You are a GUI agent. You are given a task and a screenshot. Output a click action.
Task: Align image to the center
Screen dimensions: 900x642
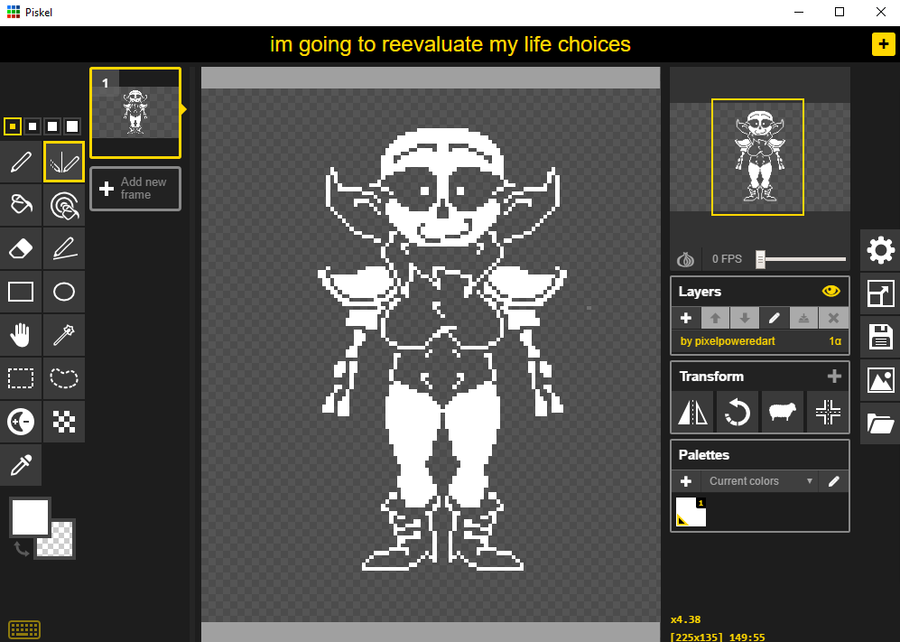coord(828,412)
